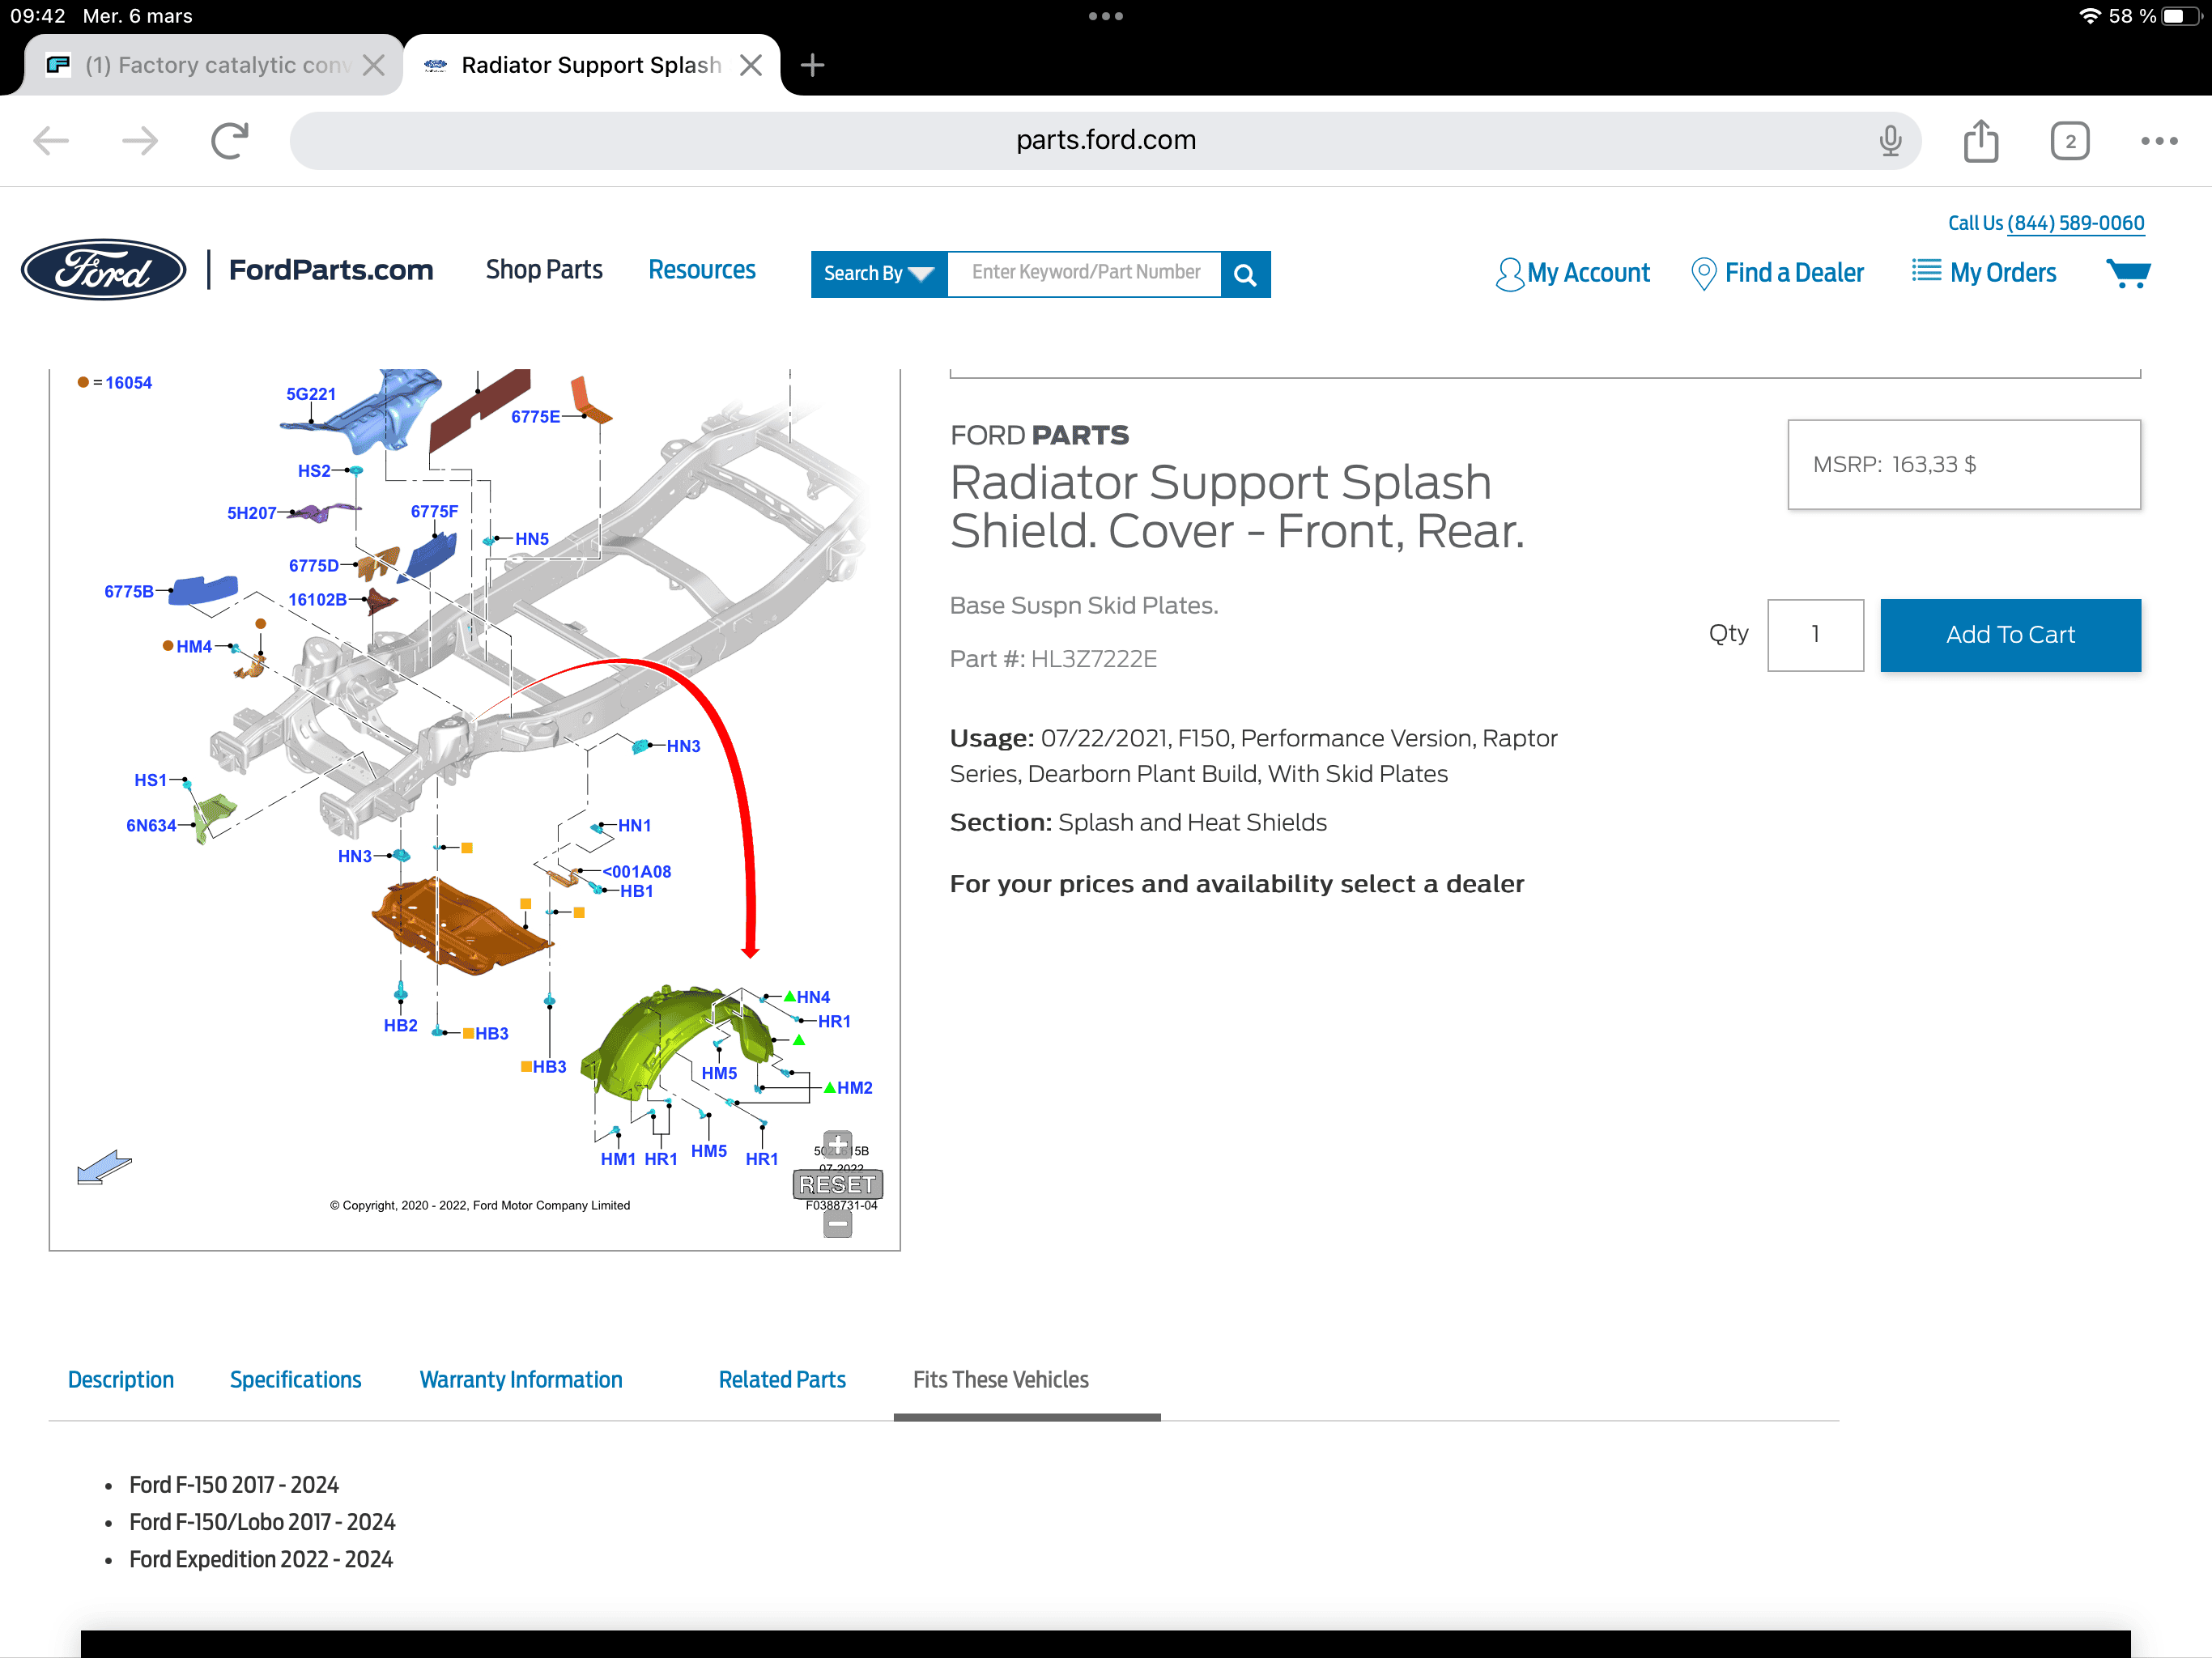
Task: Reload the page with refresh icon
Action: tap(229, 140)
